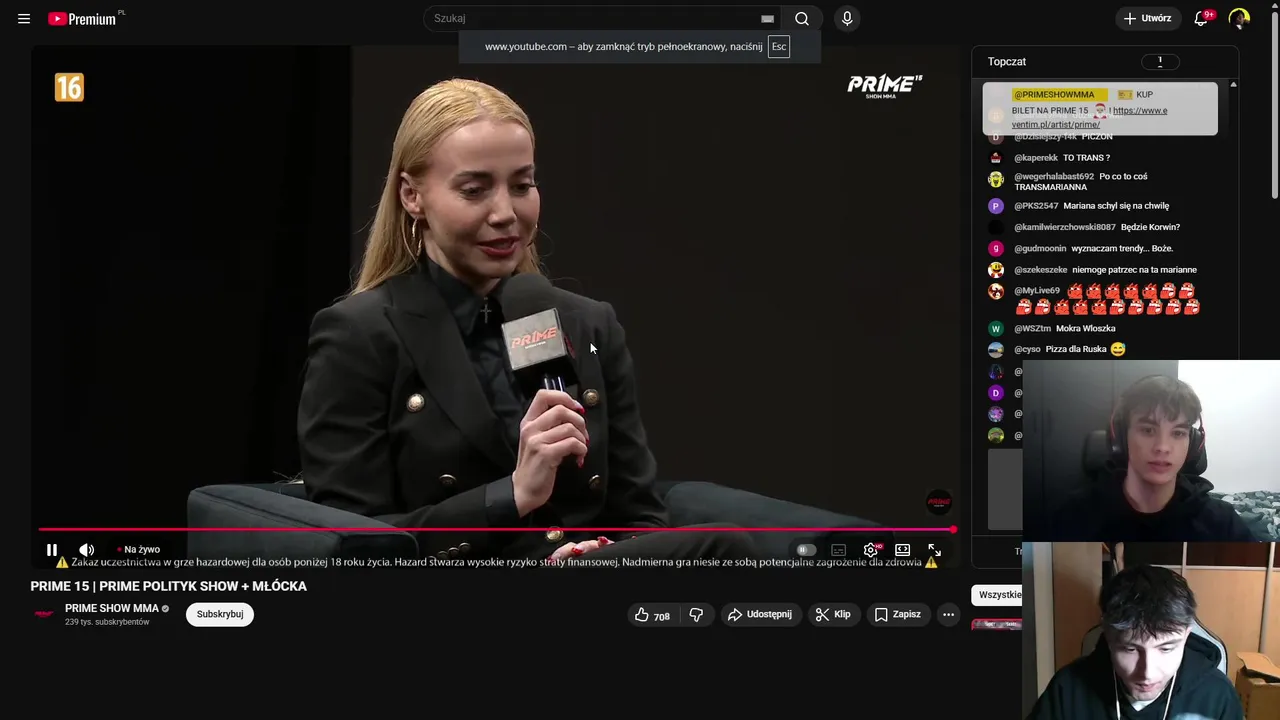Click the video title PRIME 15 text

tap(168, 586)
